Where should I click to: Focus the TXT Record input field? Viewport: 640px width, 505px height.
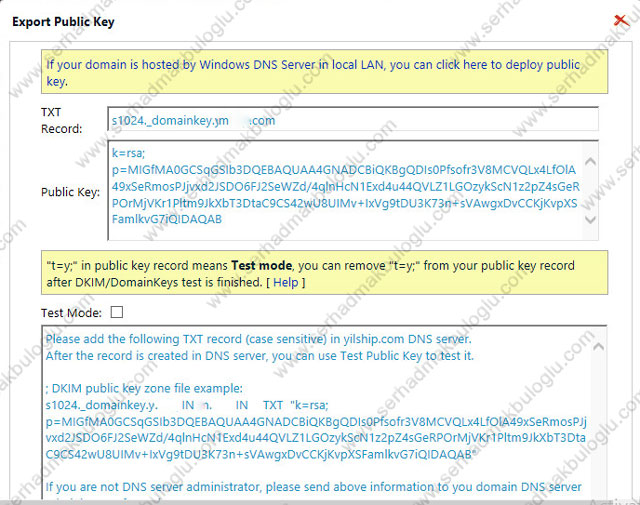click(x=353, y=121)
